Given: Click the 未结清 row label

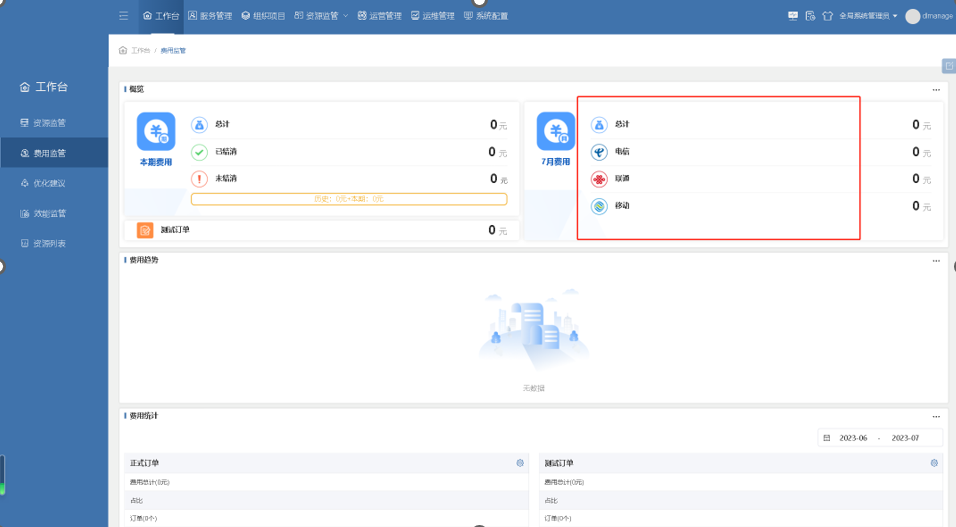Looking at the screenshot, I should pyautogui.click(x=226, y=178).
